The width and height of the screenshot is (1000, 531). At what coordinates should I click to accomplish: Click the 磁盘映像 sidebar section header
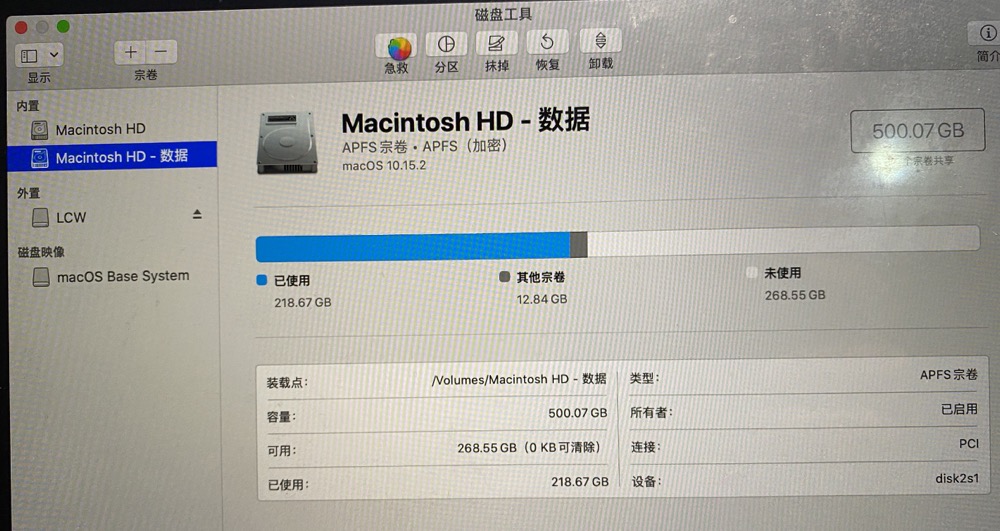tap(41, 252)
